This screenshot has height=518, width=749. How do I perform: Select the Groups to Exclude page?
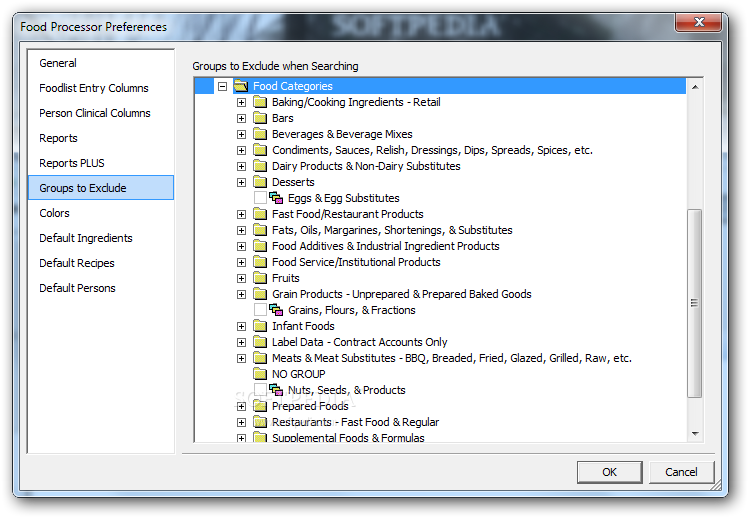(x=101, y=188)
